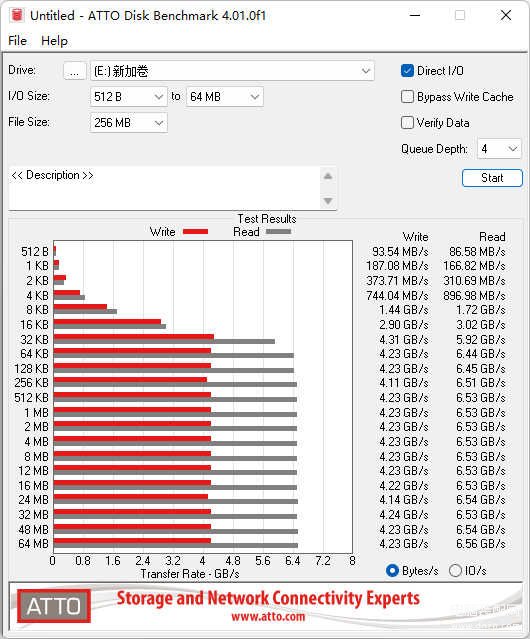Click inside the Description text field
The width and height of the screenshot is (530, 639).
(165, 188)
